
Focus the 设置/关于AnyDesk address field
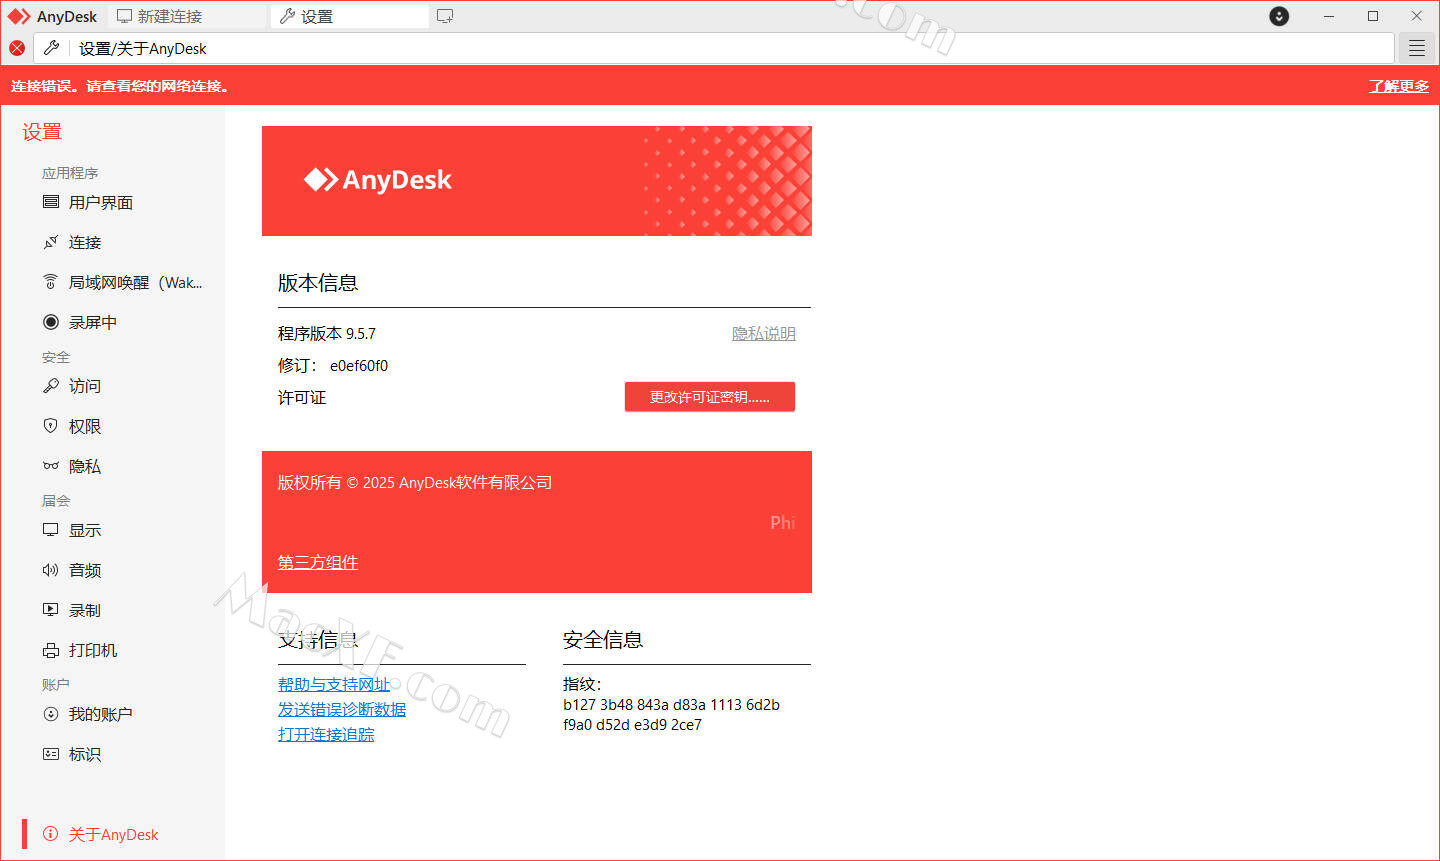tap(714, 48)
